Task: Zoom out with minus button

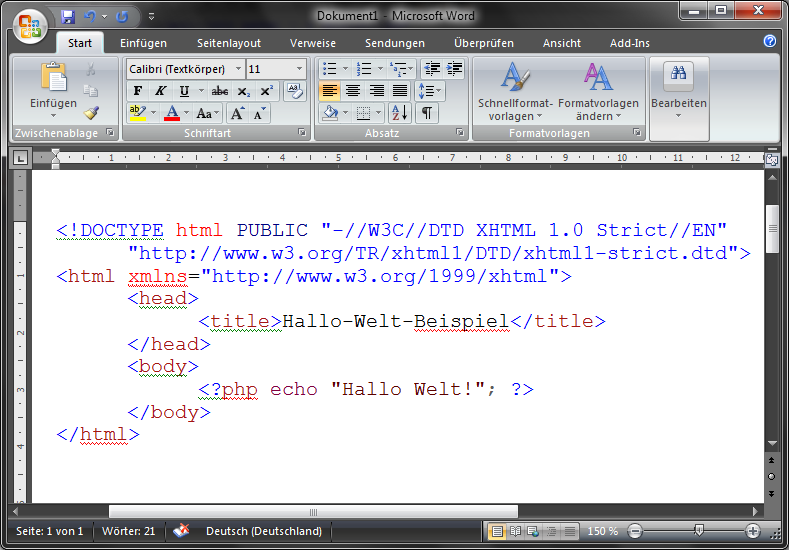Action: click(636, 531)
